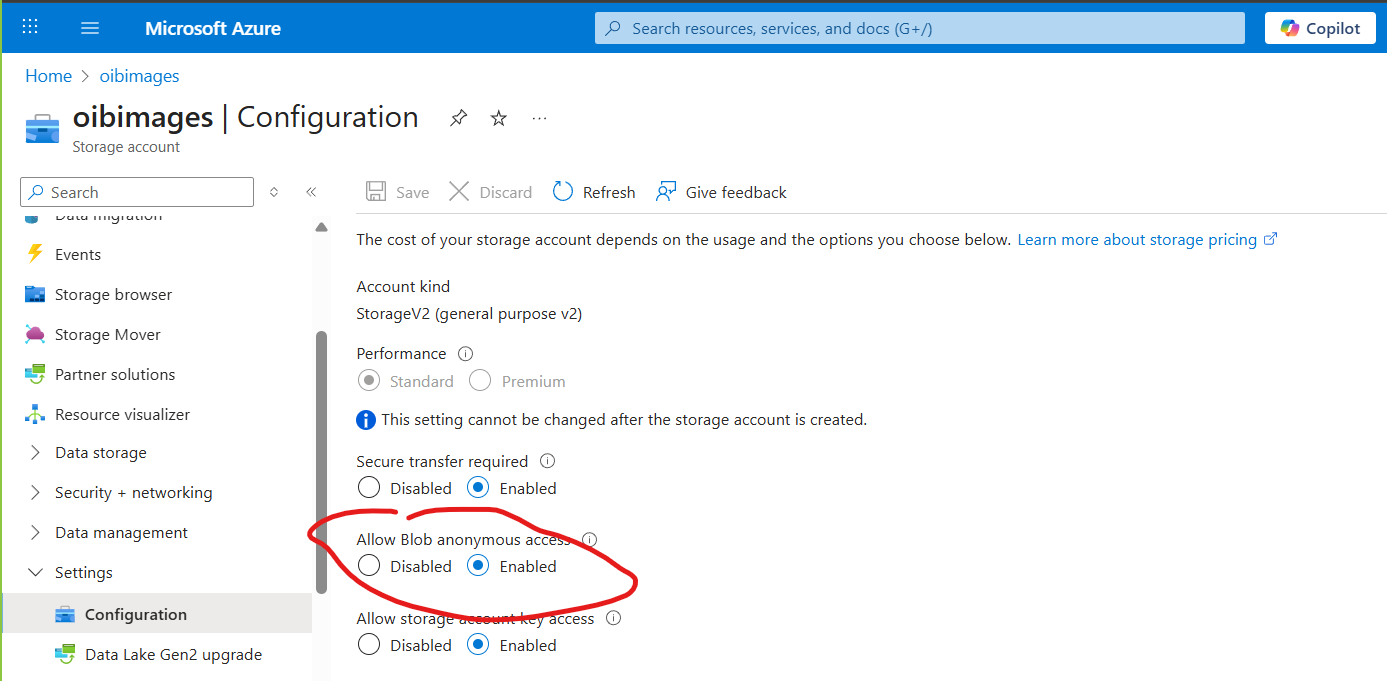Pin the Configuration page to dashboard

coord(458,117)
